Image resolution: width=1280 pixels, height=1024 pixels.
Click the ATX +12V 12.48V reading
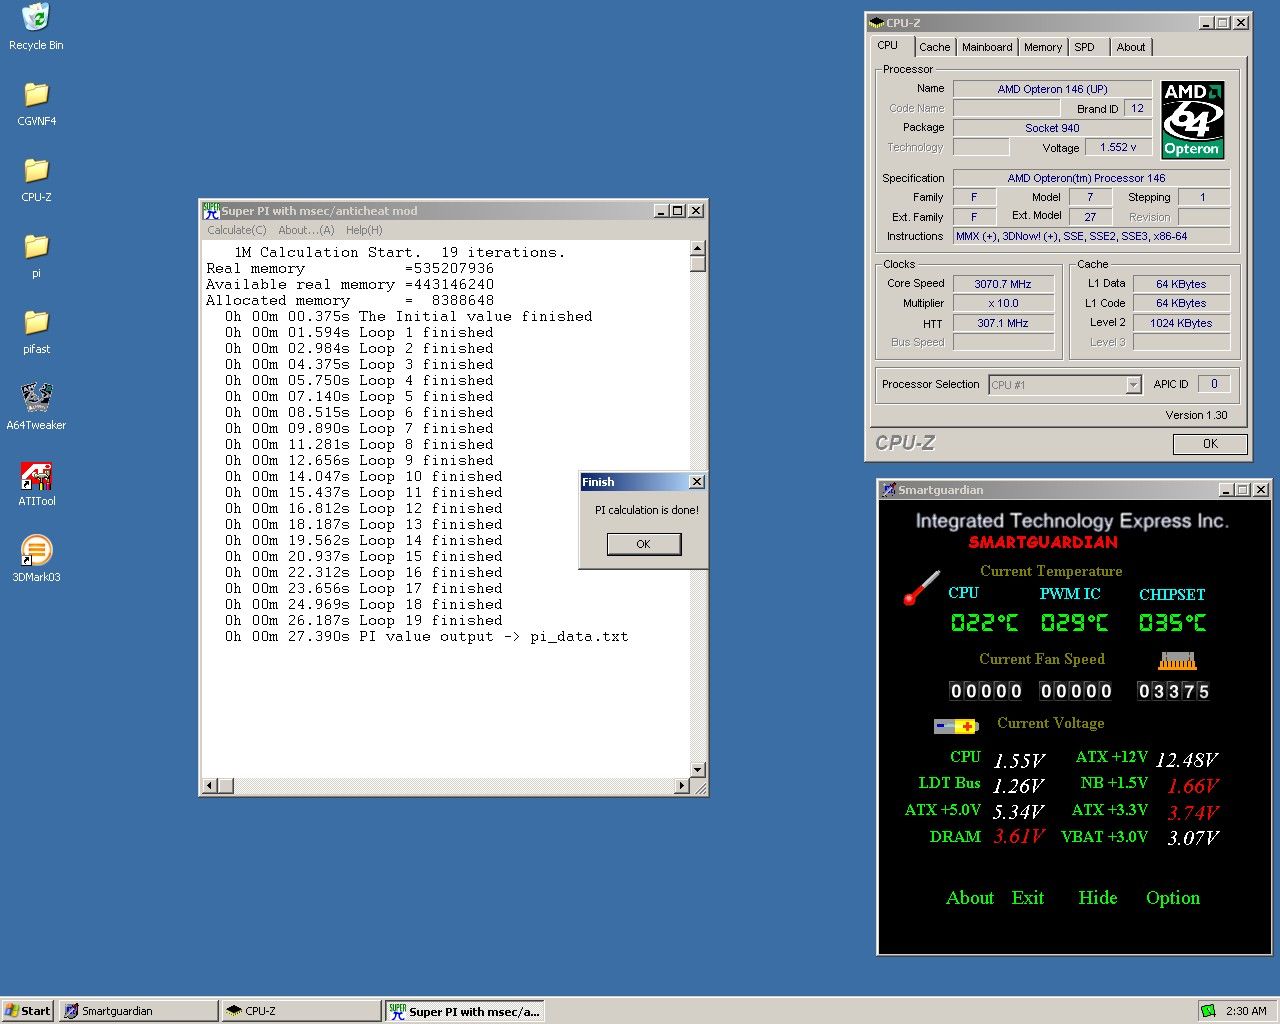click(x=1187, y=760)
